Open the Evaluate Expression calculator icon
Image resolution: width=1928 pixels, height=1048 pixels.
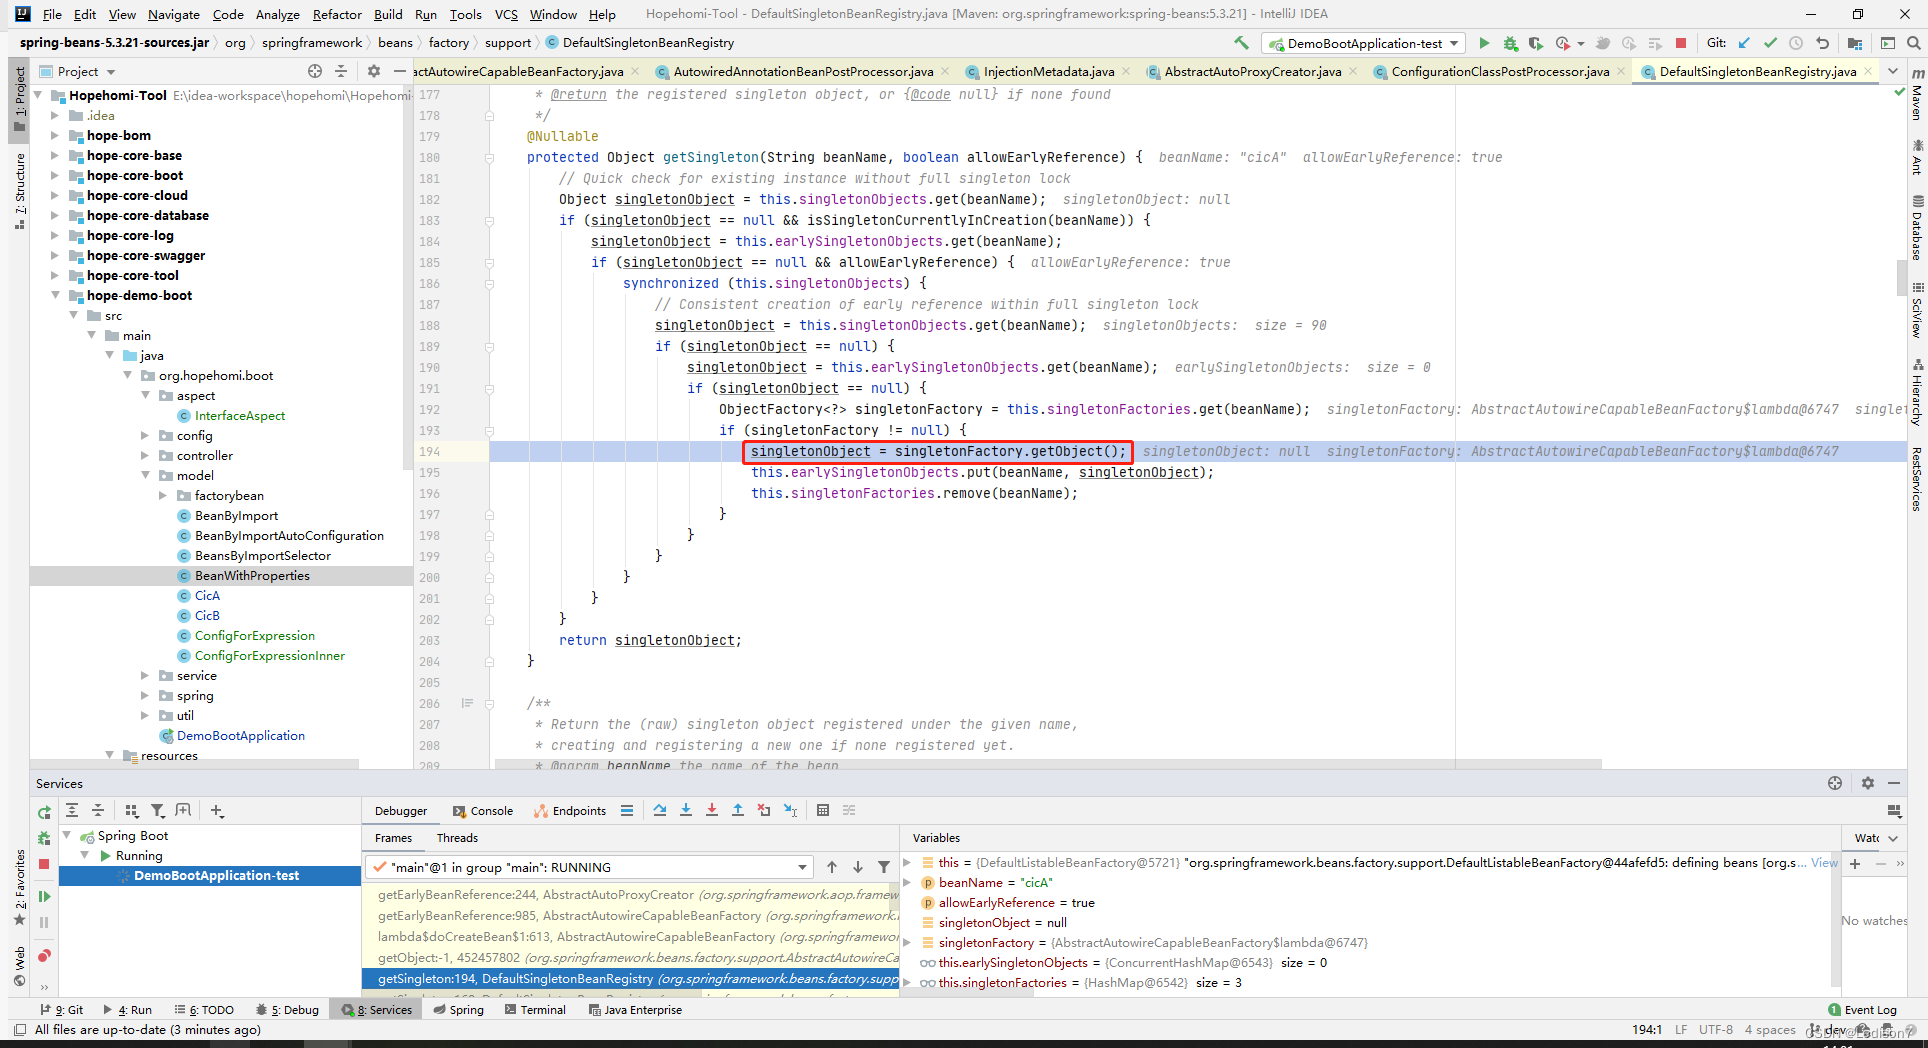(823, 810)
